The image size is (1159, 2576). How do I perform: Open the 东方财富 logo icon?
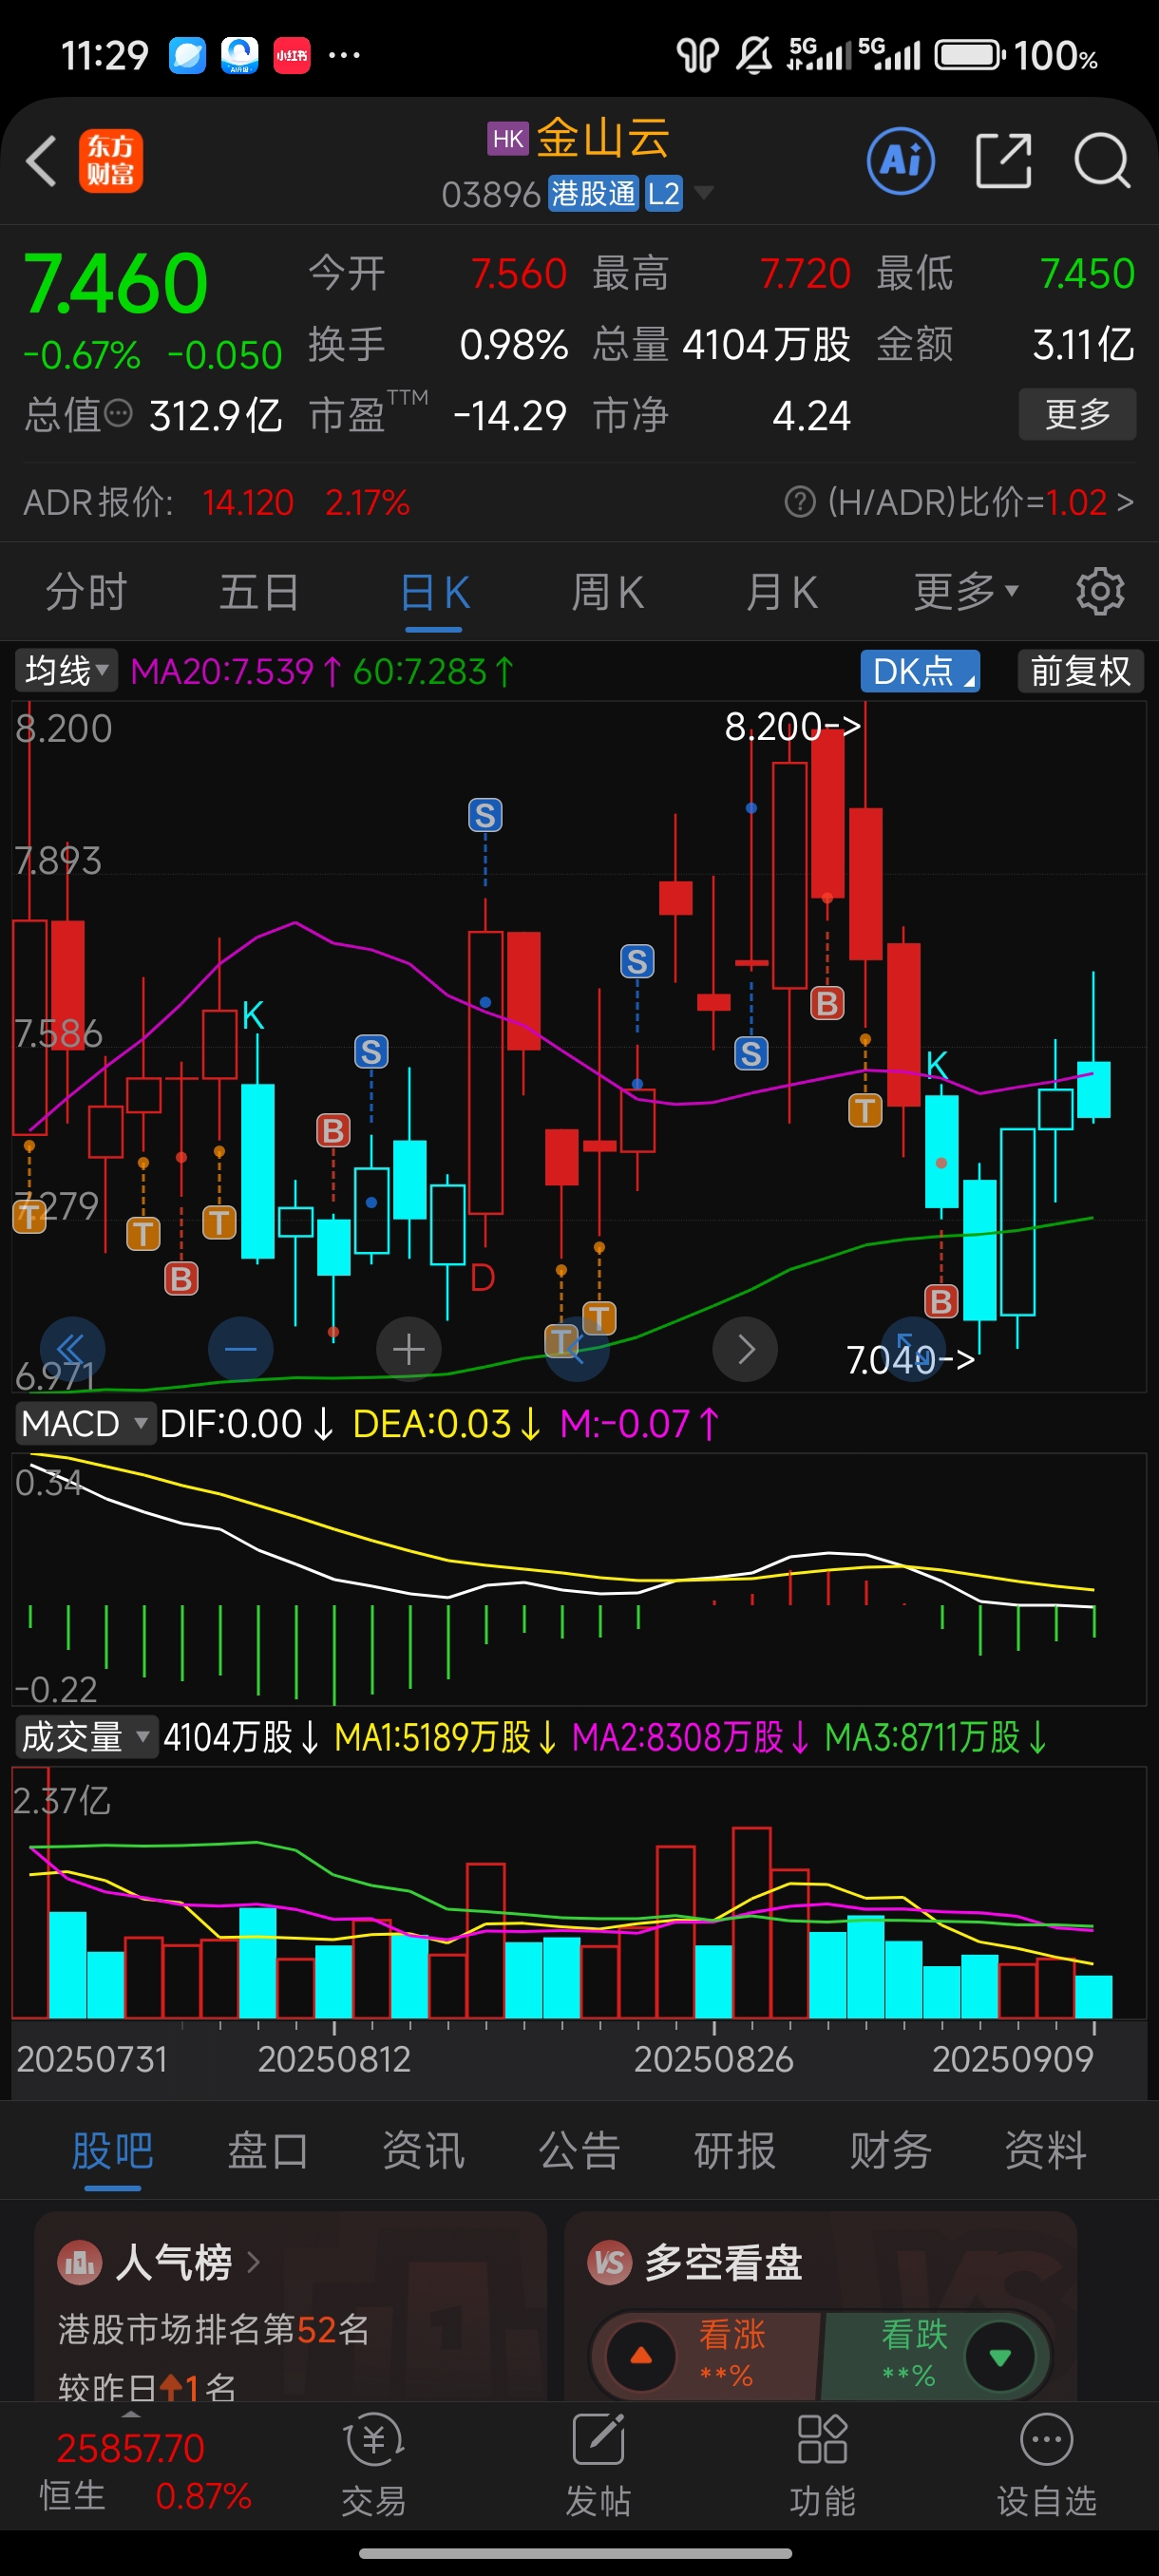click(x=111, y=161)
